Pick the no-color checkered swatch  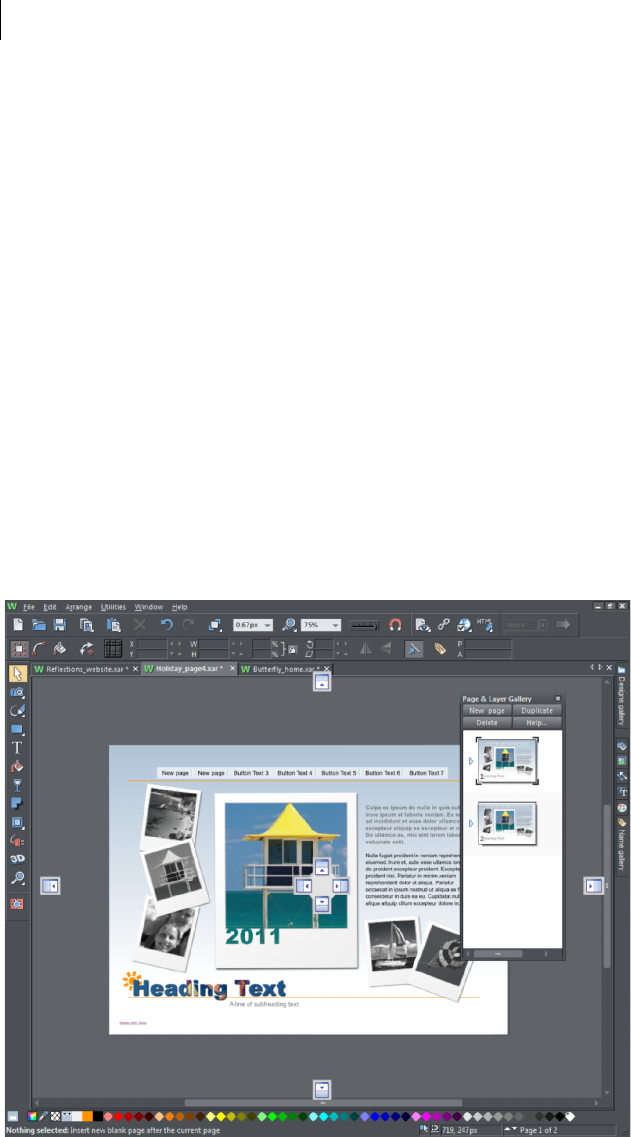pyautogui.click(x=55, y=1116)
